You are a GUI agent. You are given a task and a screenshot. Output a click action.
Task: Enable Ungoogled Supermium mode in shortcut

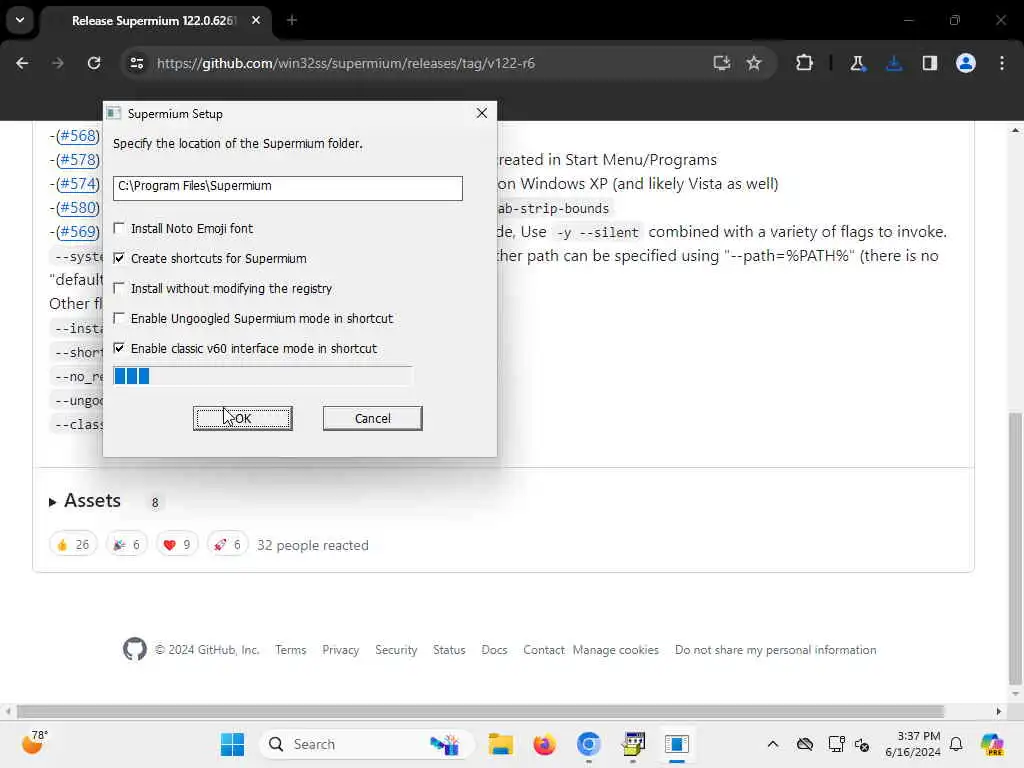click(119, 318)
